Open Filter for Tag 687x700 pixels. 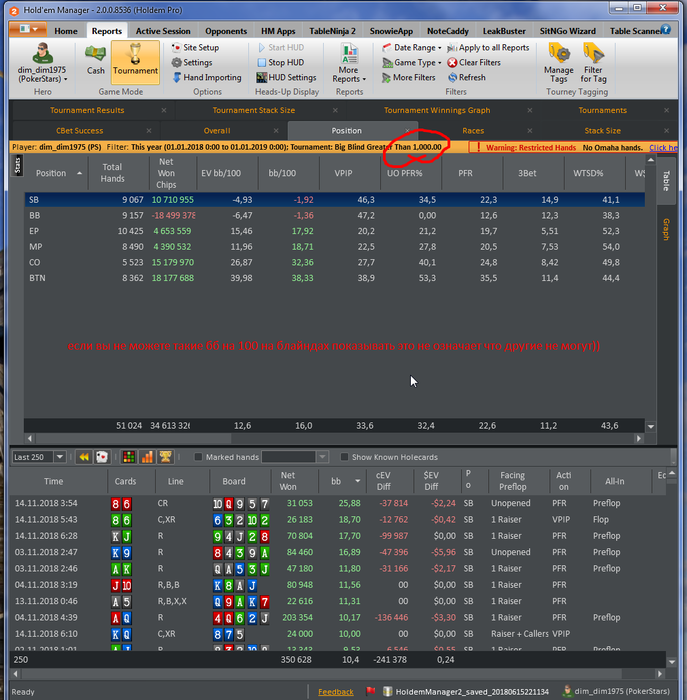[x=593, y=63]
